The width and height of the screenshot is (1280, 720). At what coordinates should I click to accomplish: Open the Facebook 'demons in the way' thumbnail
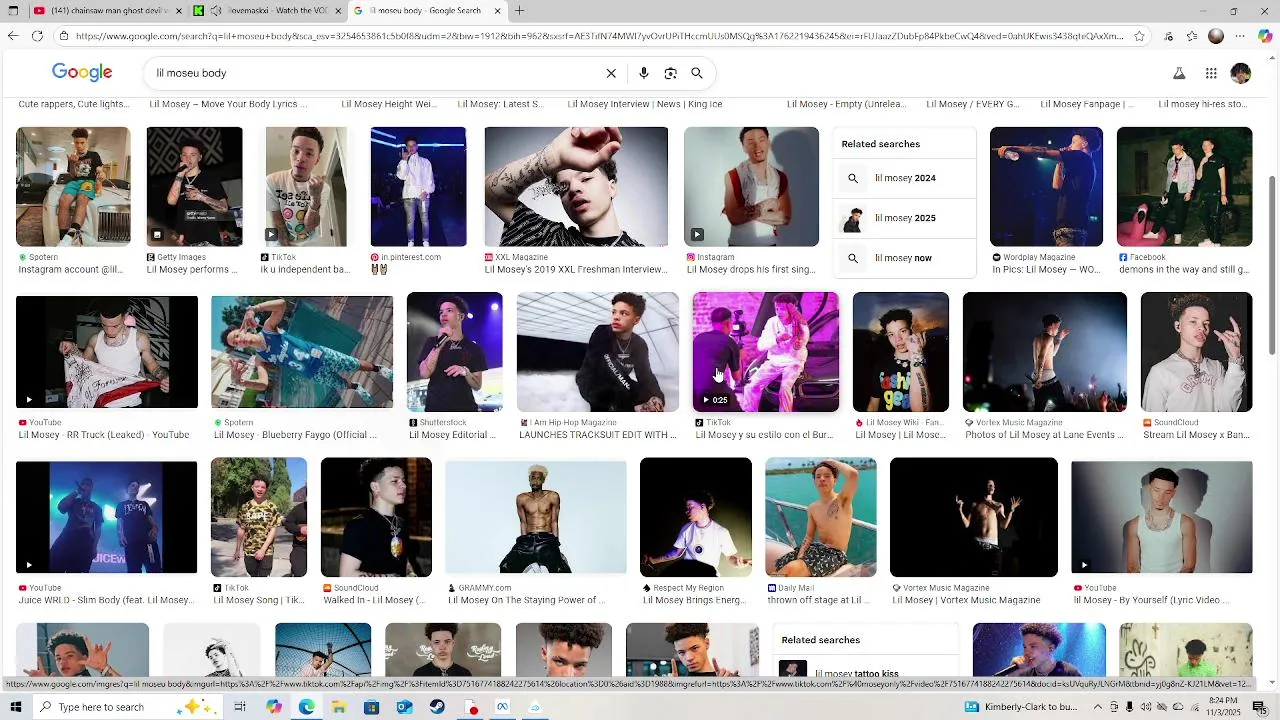[1184, 187]
